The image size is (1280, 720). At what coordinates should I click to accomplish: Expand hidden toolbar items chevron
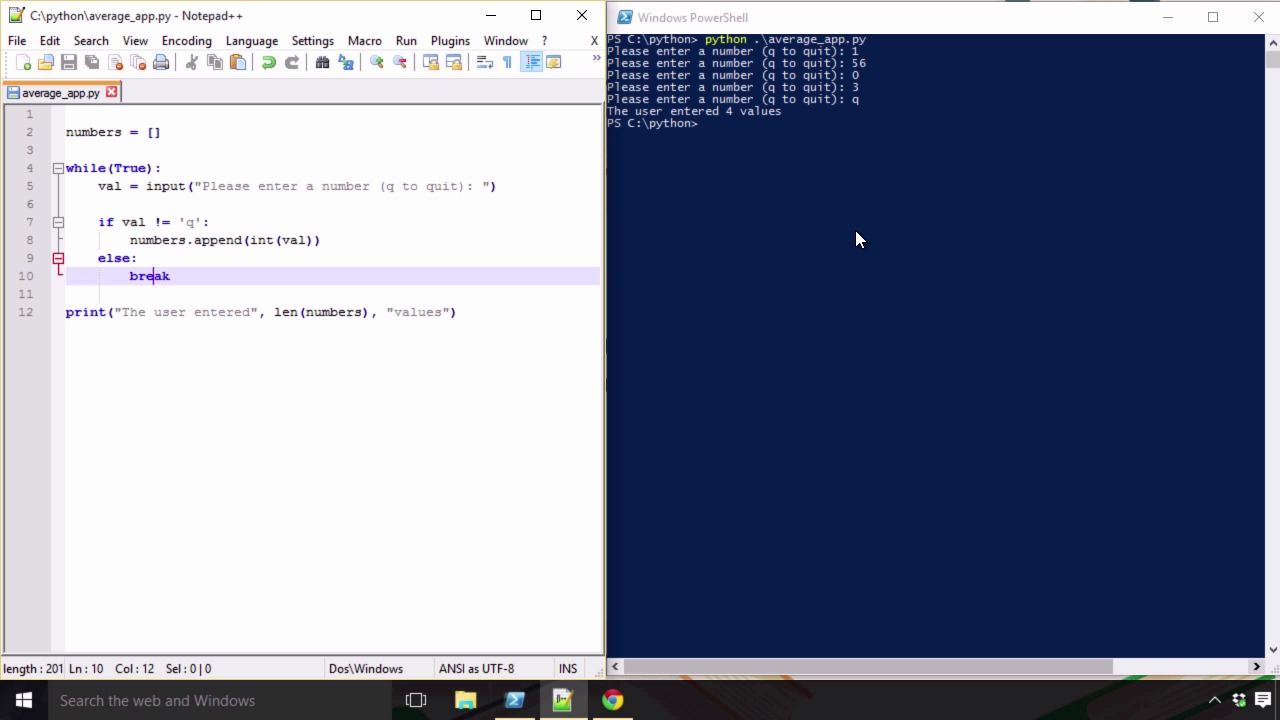click(x=596, y=59)
